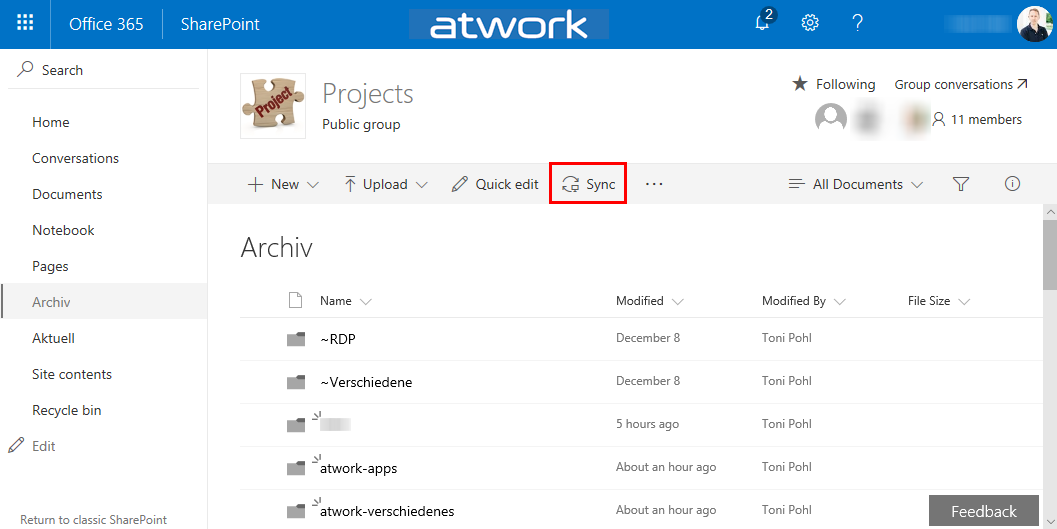
Task: Click the Following star icon
Action: [799, 84]
